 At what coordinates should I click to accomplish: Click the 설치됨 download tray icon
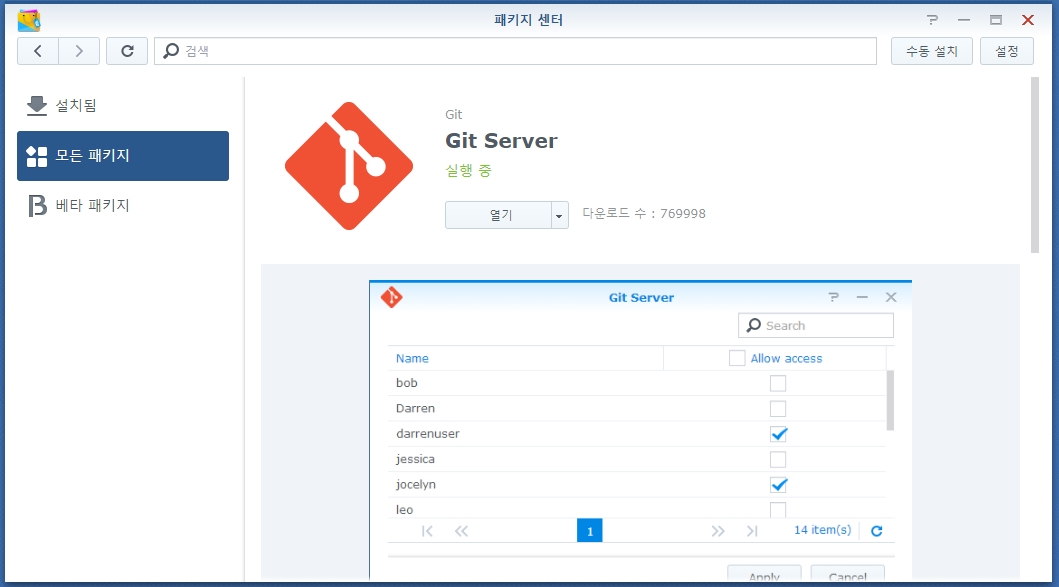(x=36, y=105)
